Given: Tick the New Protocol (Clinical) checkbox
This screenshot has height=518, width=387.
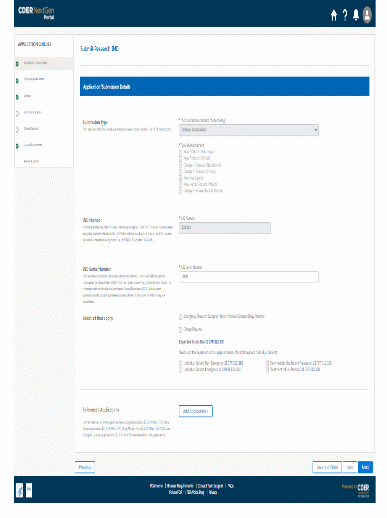Looking at the screenshot, I should [x=180, y=158].
